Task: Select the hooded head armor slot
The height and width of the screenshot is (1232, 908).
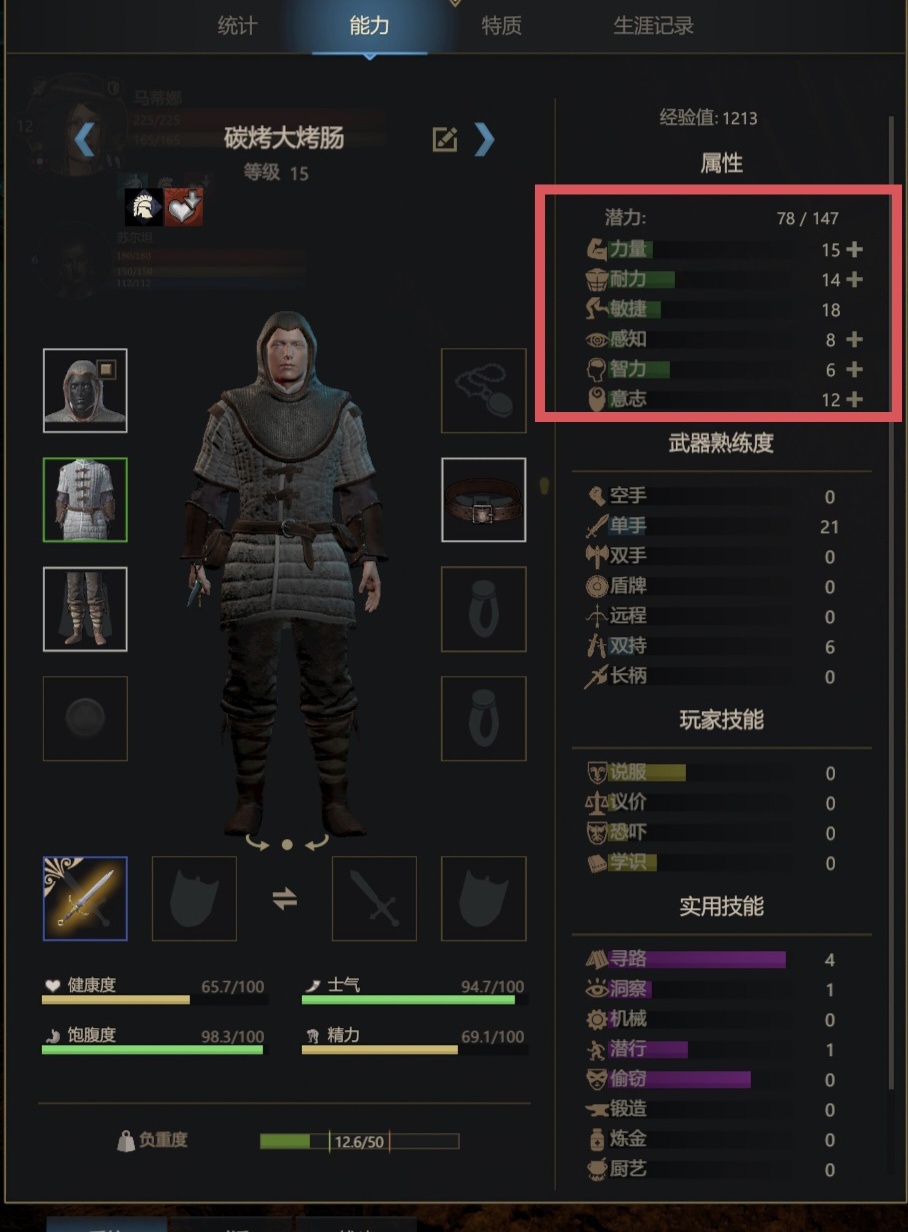Action: click(x=85, y=391)
